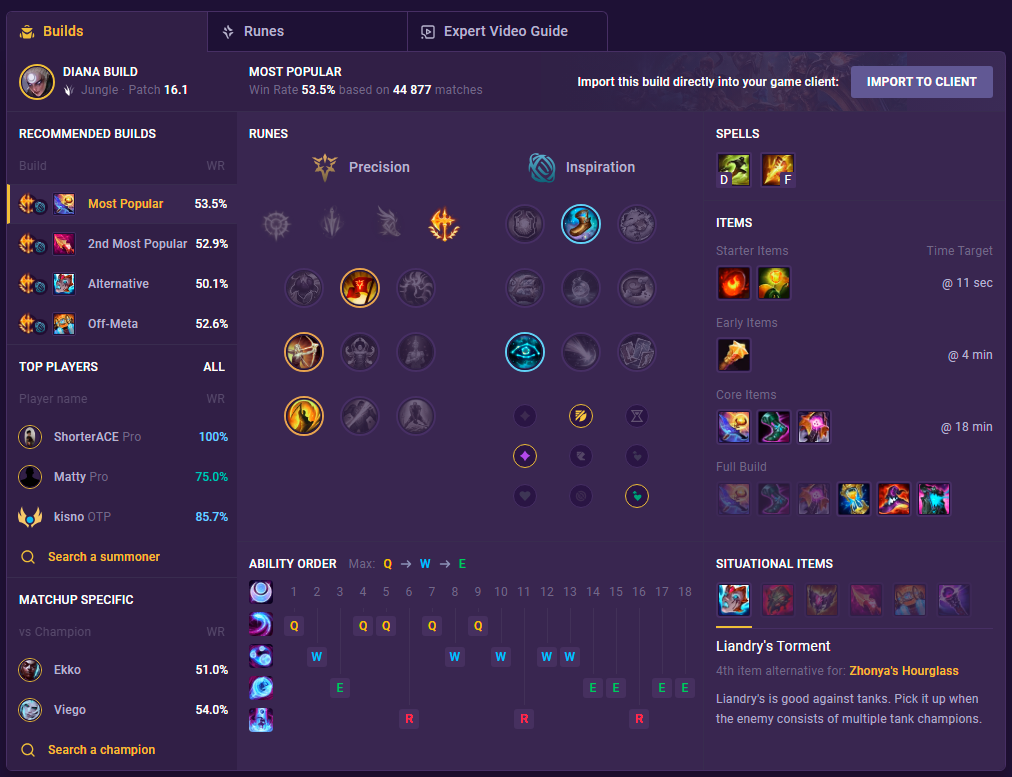Open the Expert Video Guide tab
1012x777 pixels.
(x=507, y=32)
